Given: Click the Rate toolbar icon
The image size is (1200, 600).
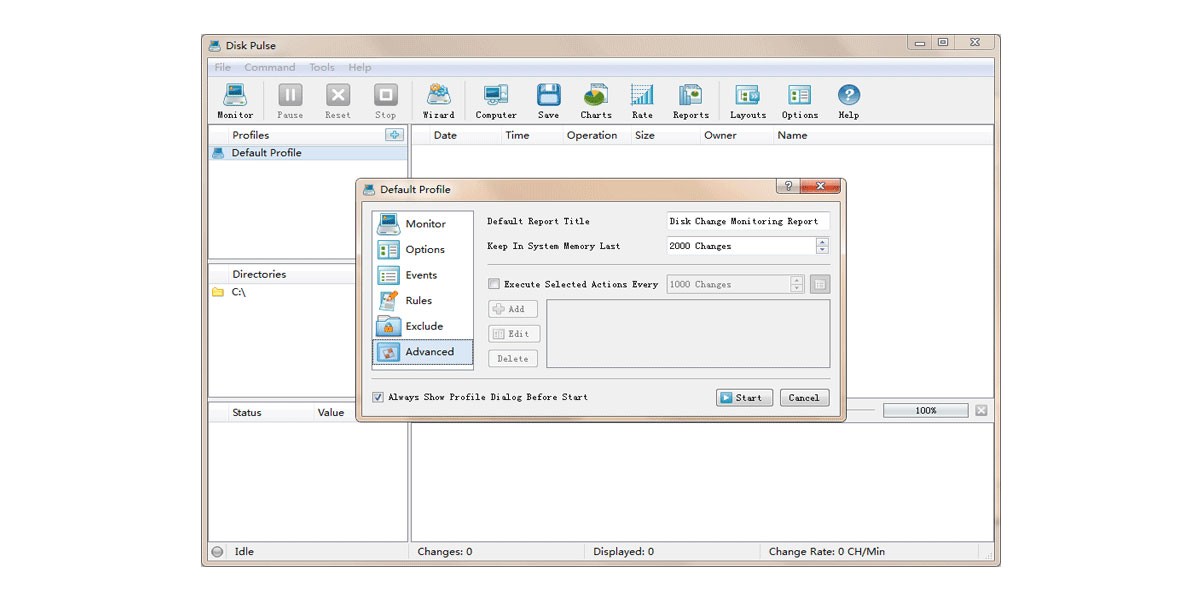Looking at the screenshot, I should 642,101.
